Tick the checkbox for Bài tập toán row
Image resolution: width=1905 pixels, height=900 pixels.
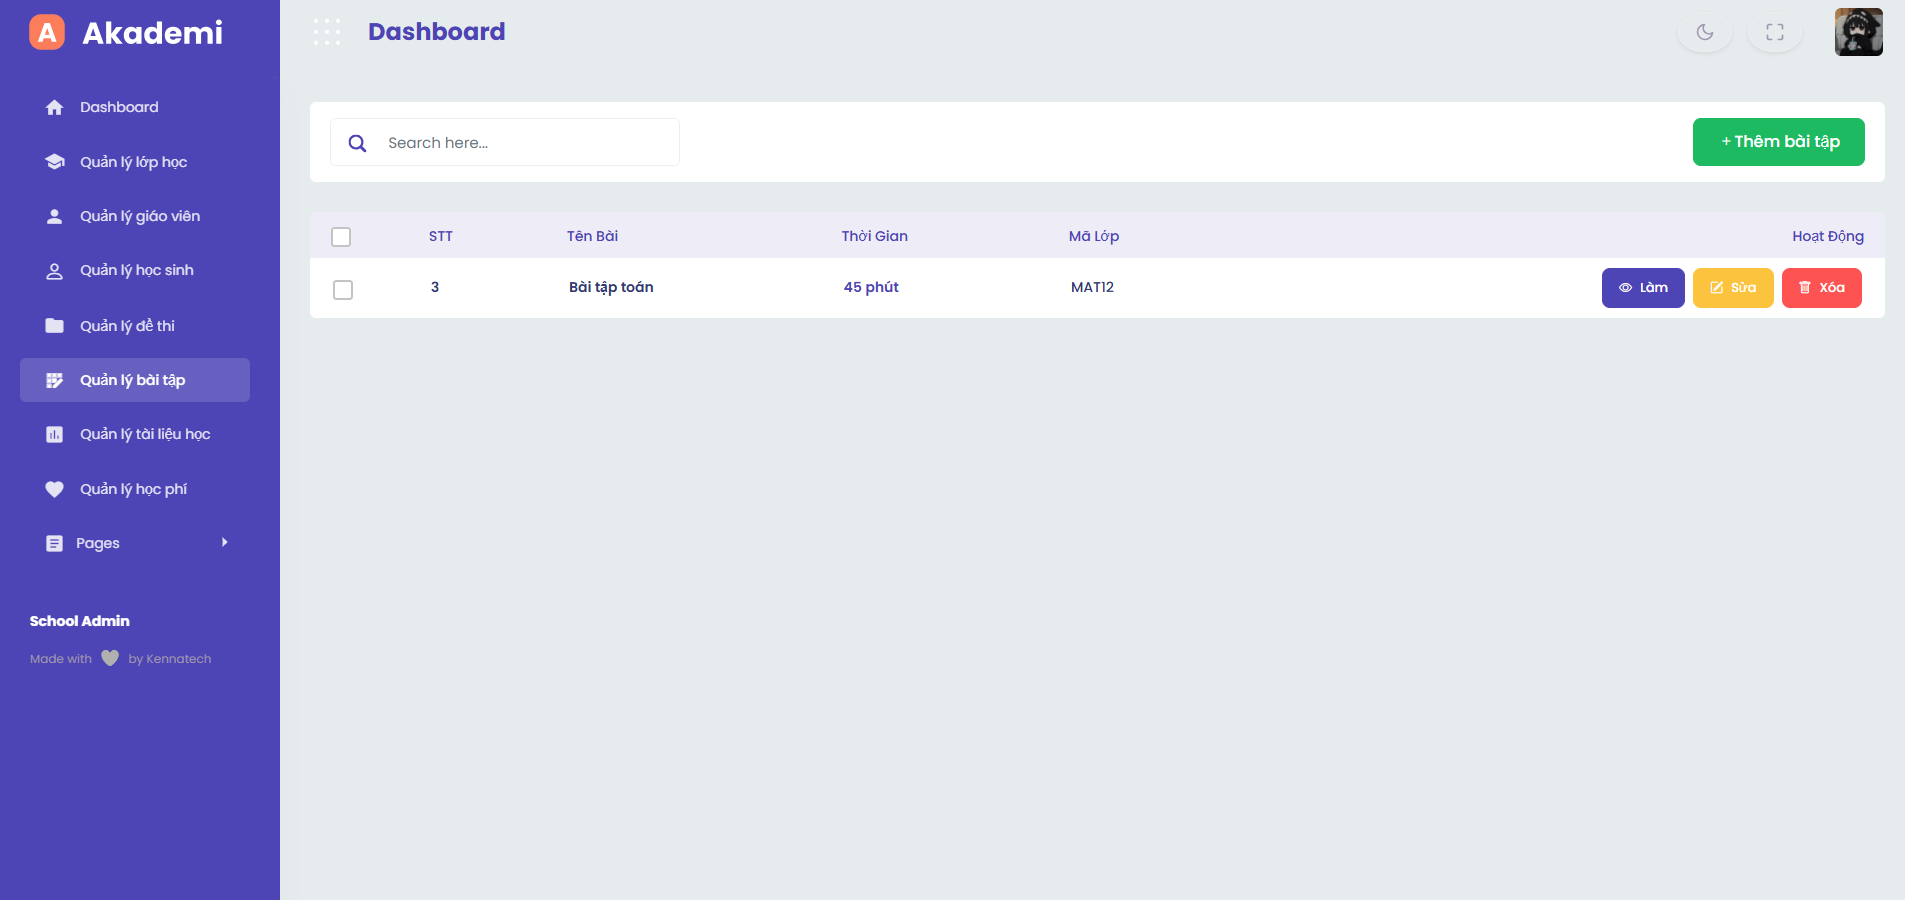(343, 290)
